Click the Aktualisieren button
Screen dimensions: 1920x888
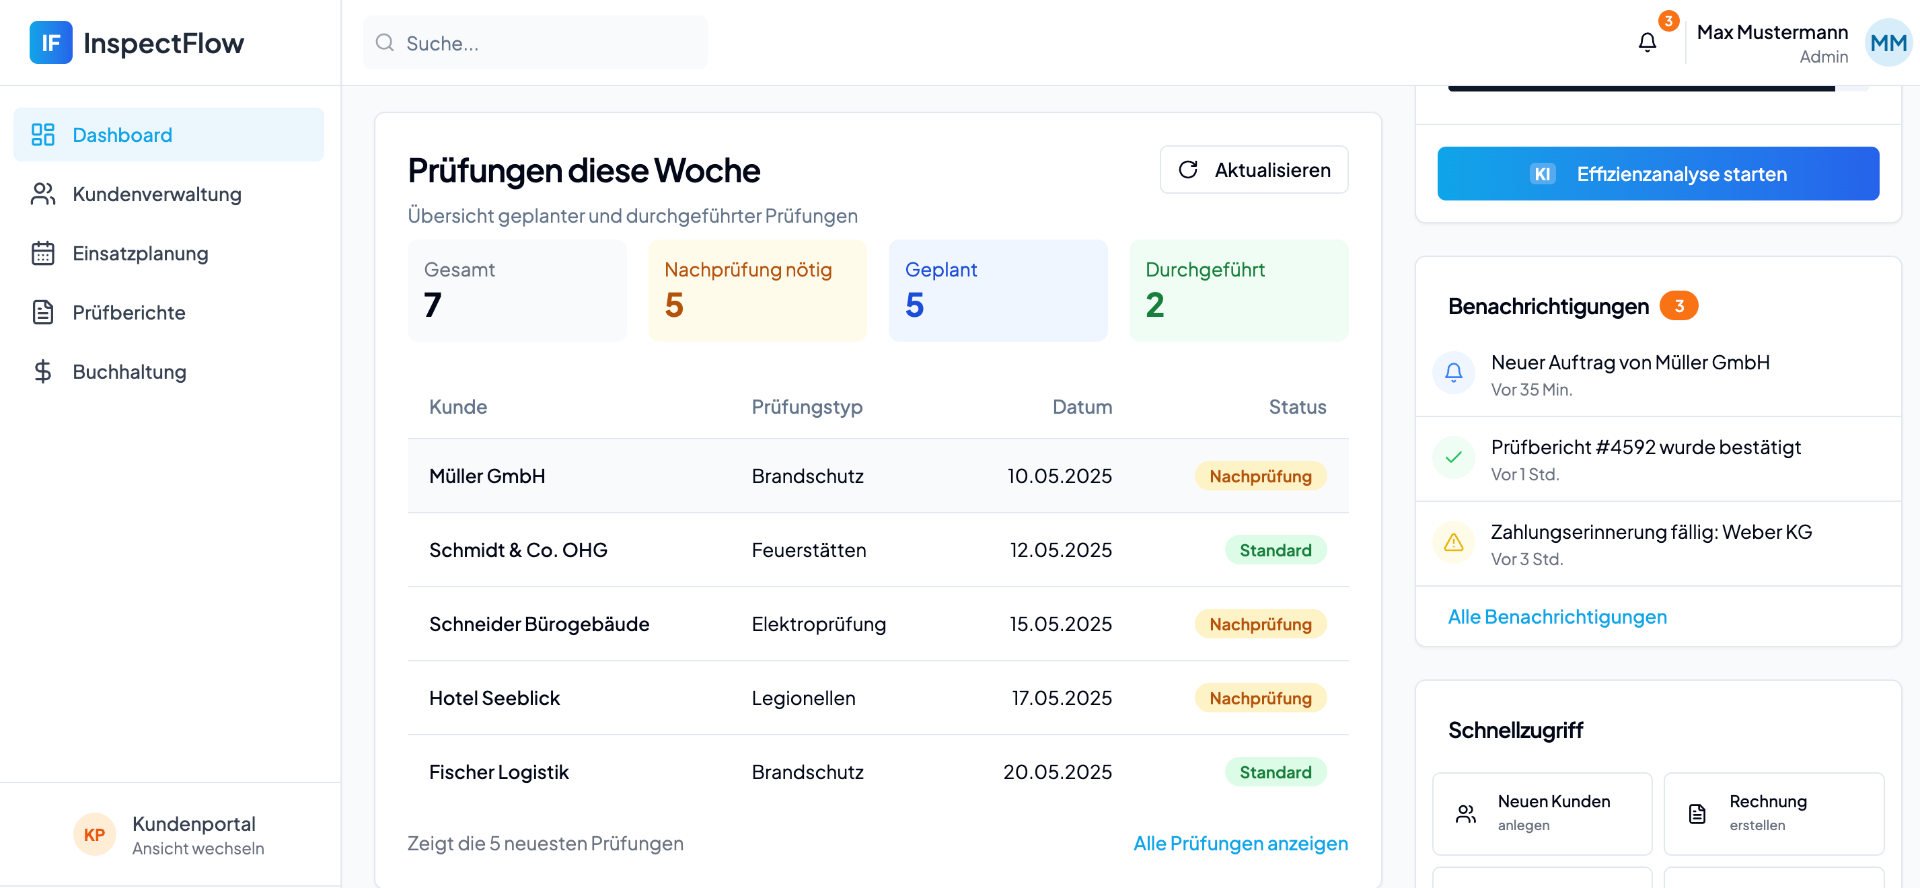tap(1254, 170)
